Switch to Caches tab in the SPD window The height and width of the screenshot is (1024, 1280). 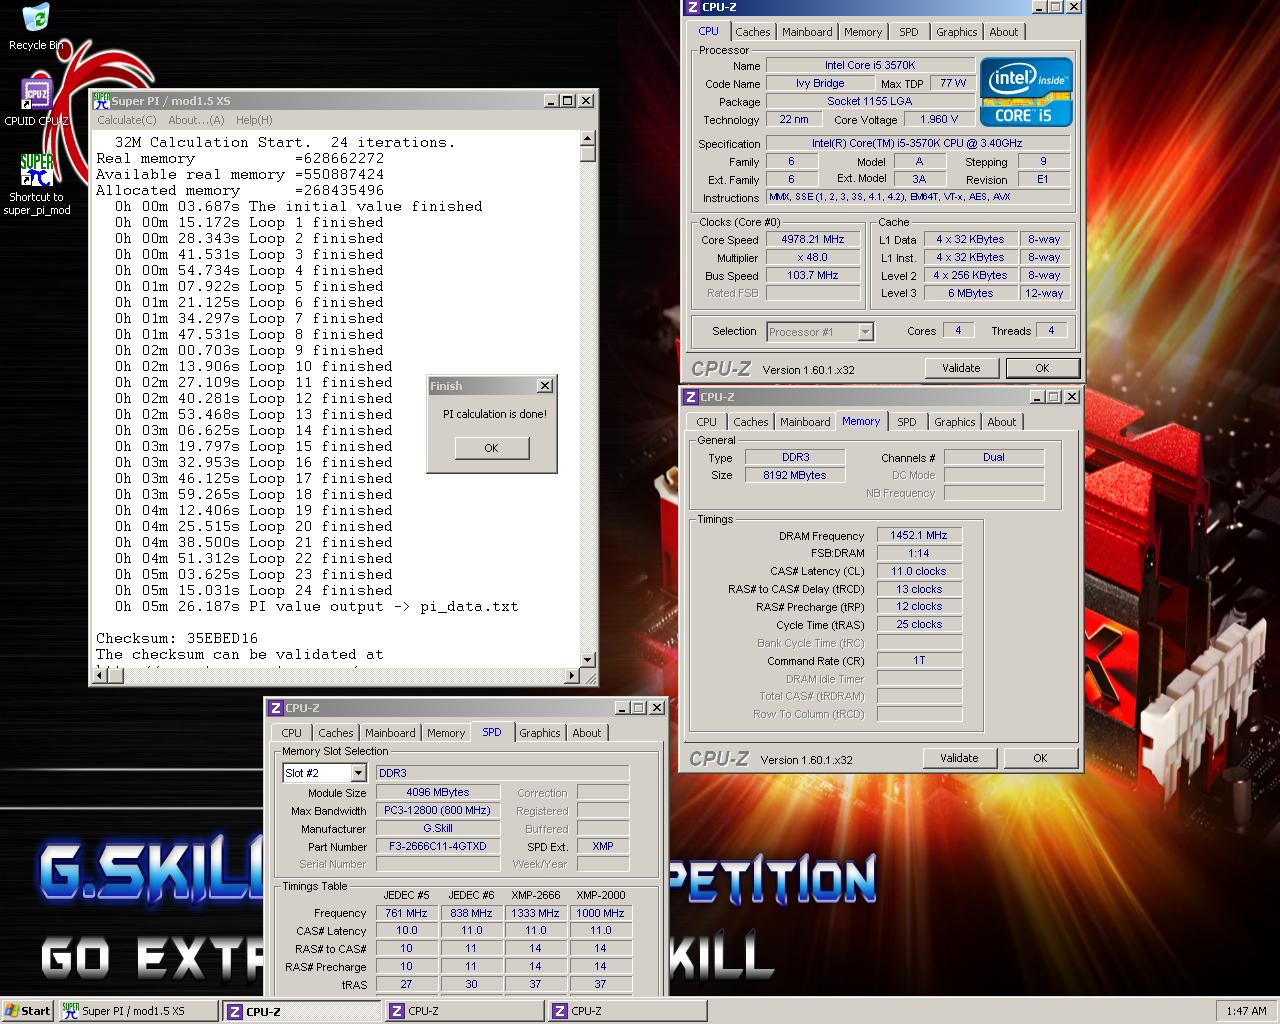336,733
